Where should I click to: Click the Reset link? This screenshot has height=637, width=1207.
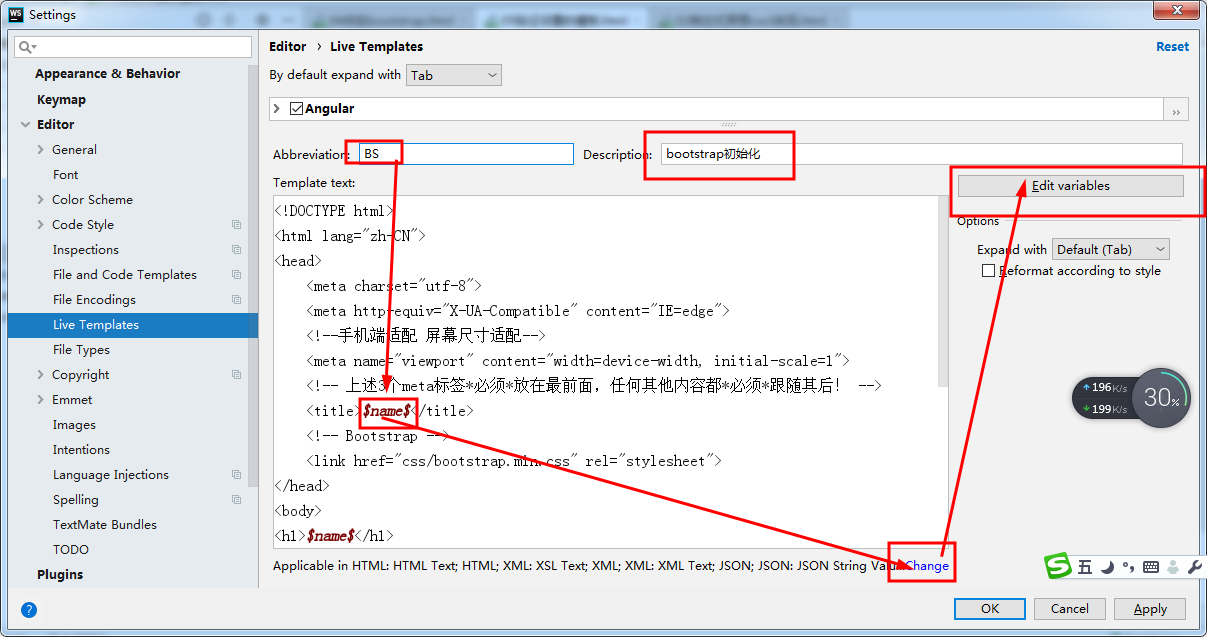pyautogui.click(x=1172, y=46)
